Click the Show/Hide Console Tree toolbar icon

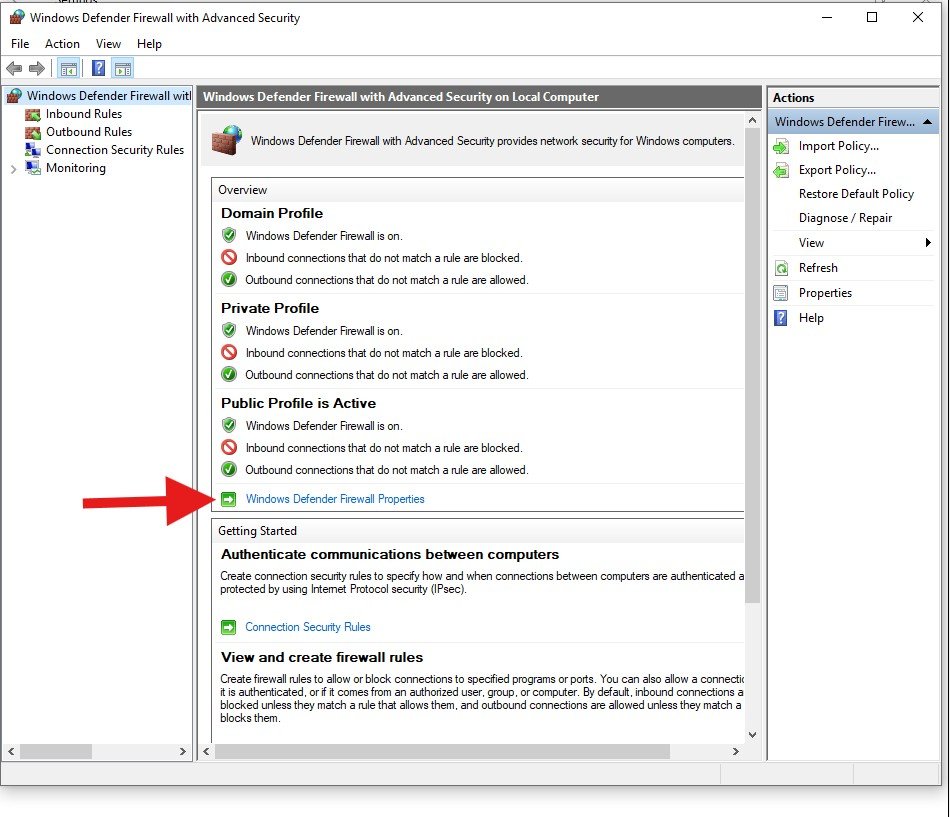69,69
